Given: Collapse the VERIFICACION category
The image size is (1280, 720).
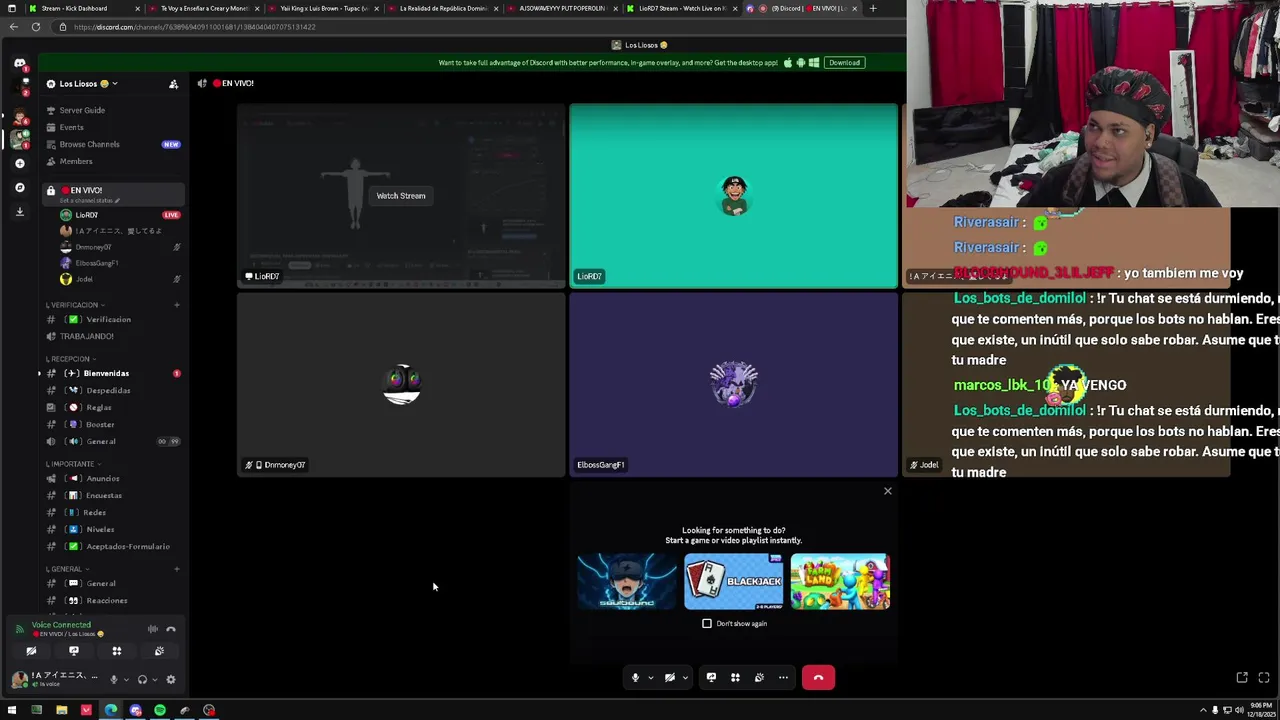Looking at the screenshot, I should click(x=74, y=305).
